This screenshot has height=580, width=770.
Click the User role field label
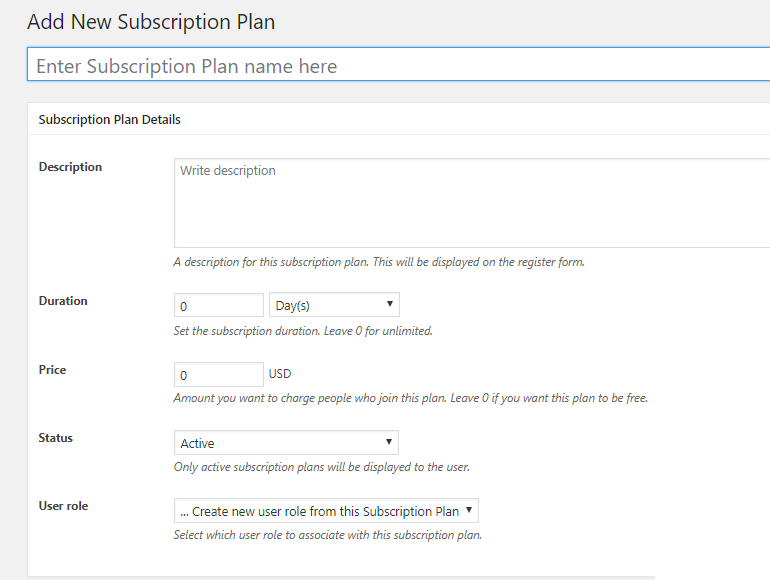(x=63, y=506)
